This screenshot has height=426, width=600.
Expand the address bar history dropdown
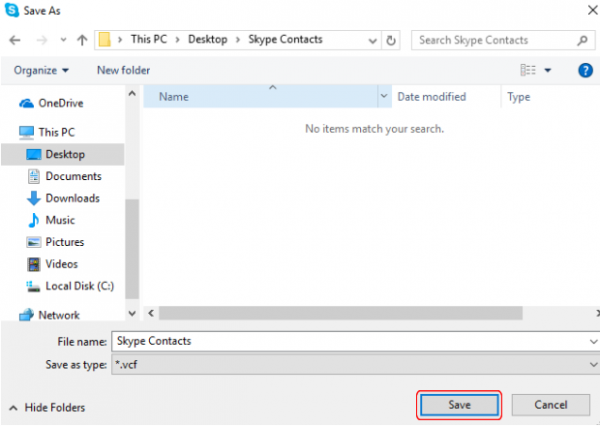click(372, 40)
